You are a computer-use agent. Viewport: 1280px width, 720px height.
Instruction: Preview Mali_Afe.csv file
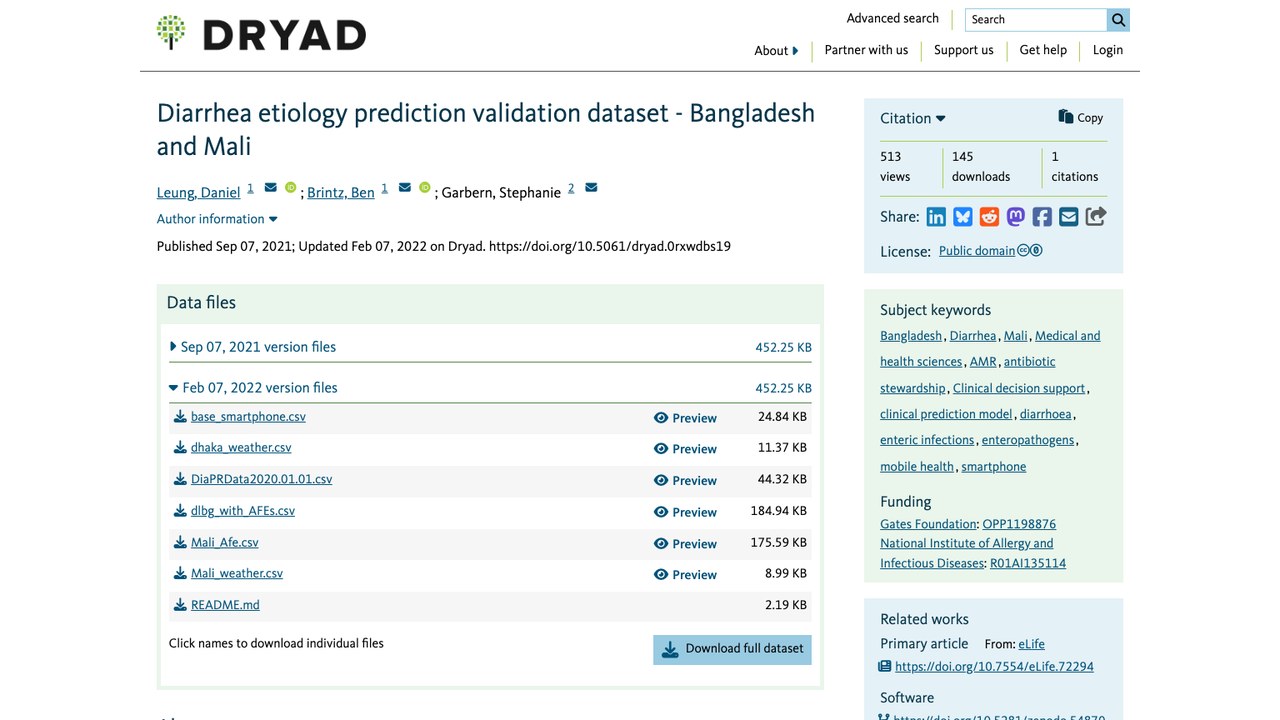685,544
